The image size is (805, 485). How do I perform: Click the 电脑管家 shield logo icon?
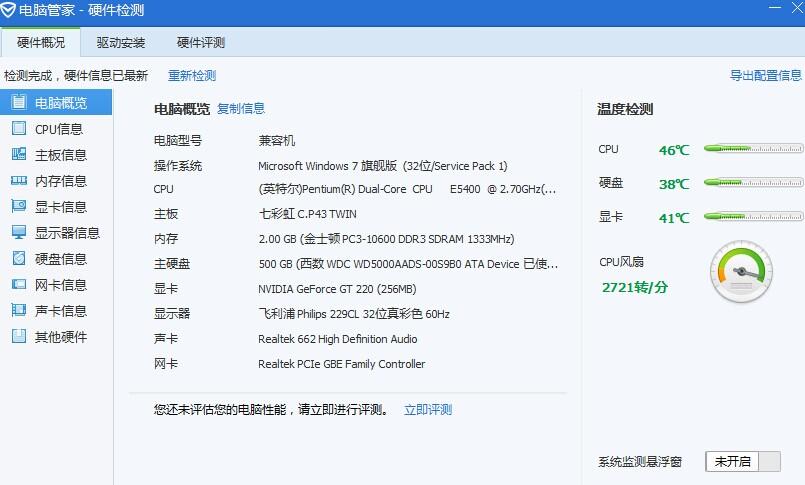click(x=8, y=10)
